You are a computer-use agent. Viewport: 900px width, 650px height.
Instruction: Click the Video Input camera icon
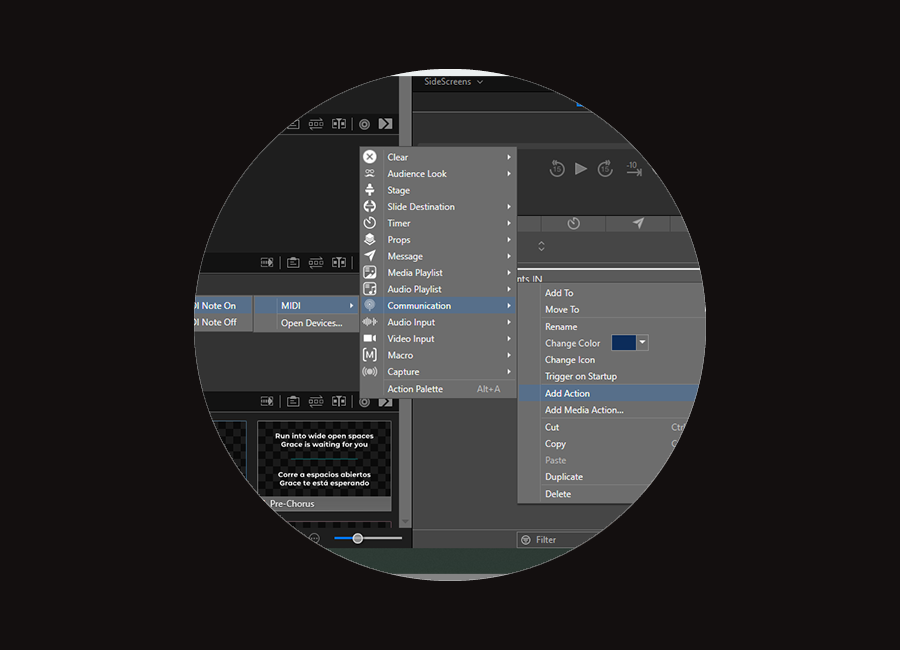[x=370, y=339]
